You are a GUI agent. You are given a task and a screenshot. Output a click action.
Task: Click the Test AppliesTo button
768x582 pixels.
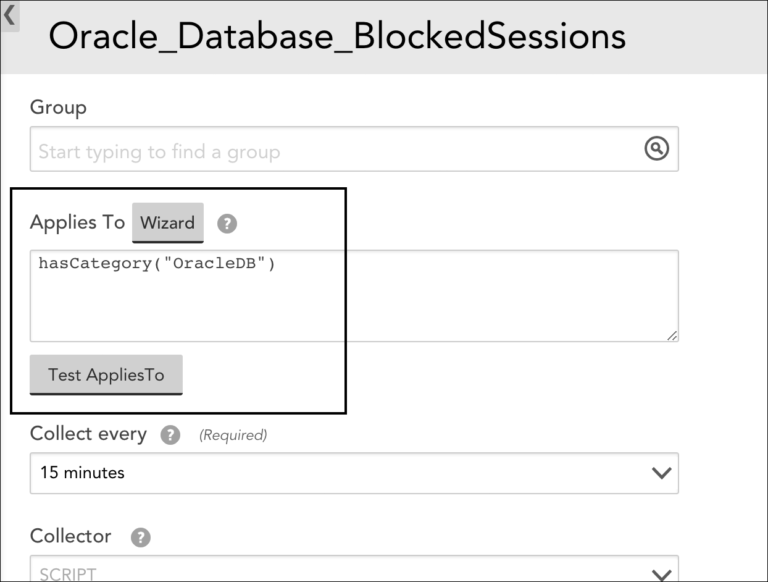coord(106,375)
